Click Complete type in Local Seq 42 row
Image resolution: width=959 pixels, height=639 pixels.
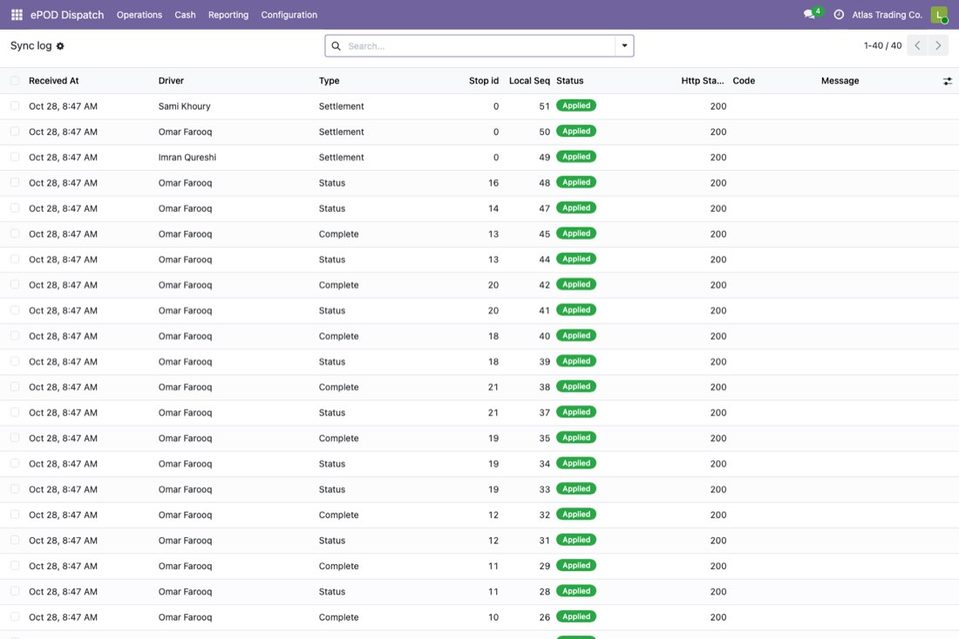click(x=339, y=285)
